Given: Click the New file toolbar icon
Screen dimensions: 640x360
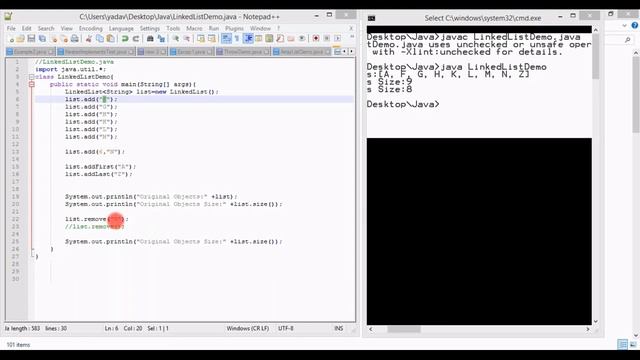Looking at the screenshot, I should pos(11,39).
